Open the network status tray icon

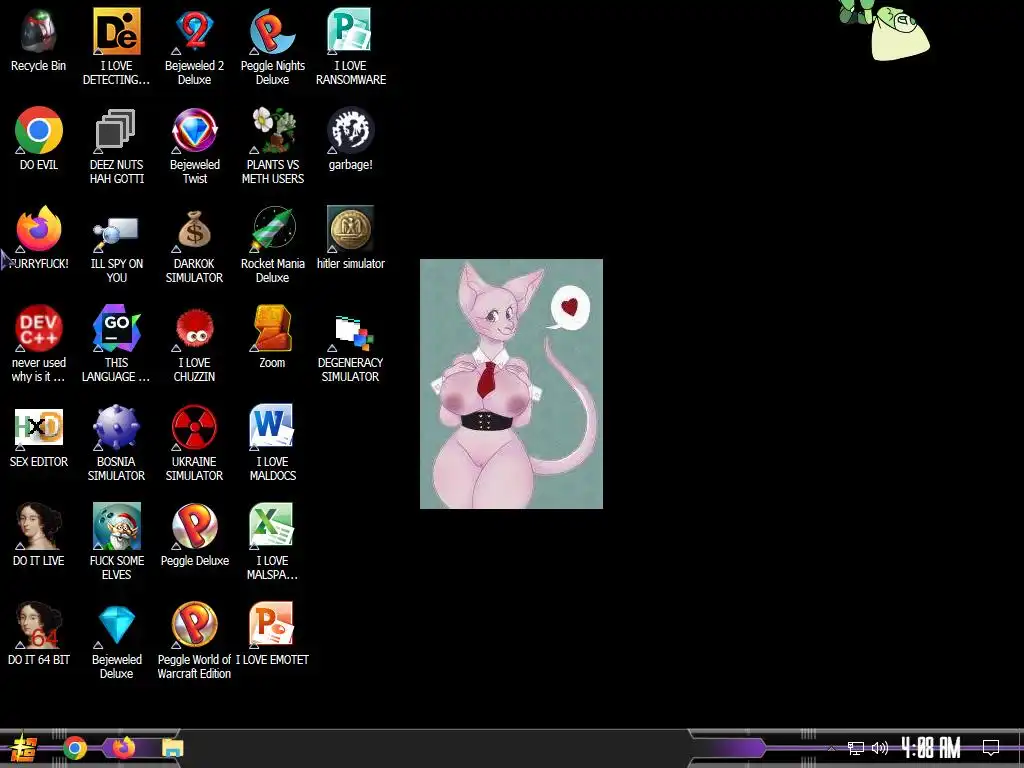[856, 748]
